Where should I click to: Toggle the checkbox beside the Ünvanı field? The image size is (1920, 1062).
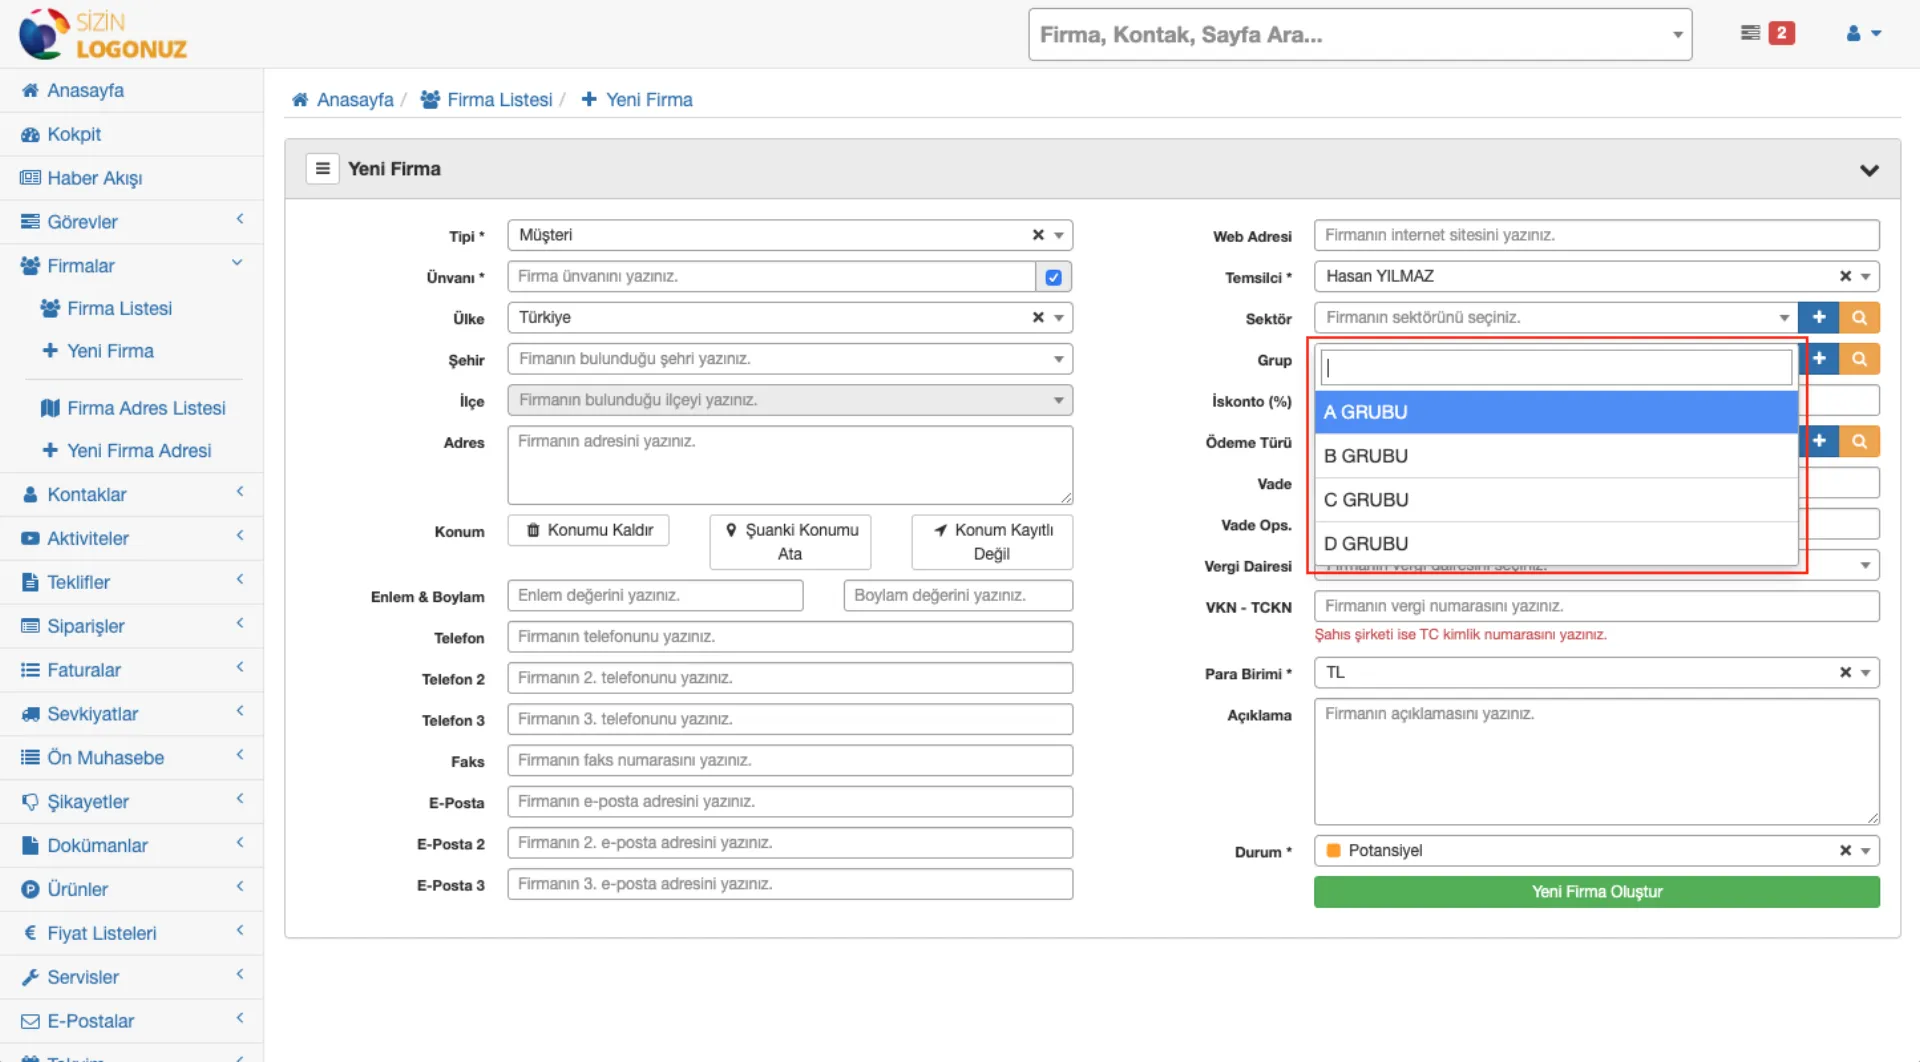coord(1053,277)
